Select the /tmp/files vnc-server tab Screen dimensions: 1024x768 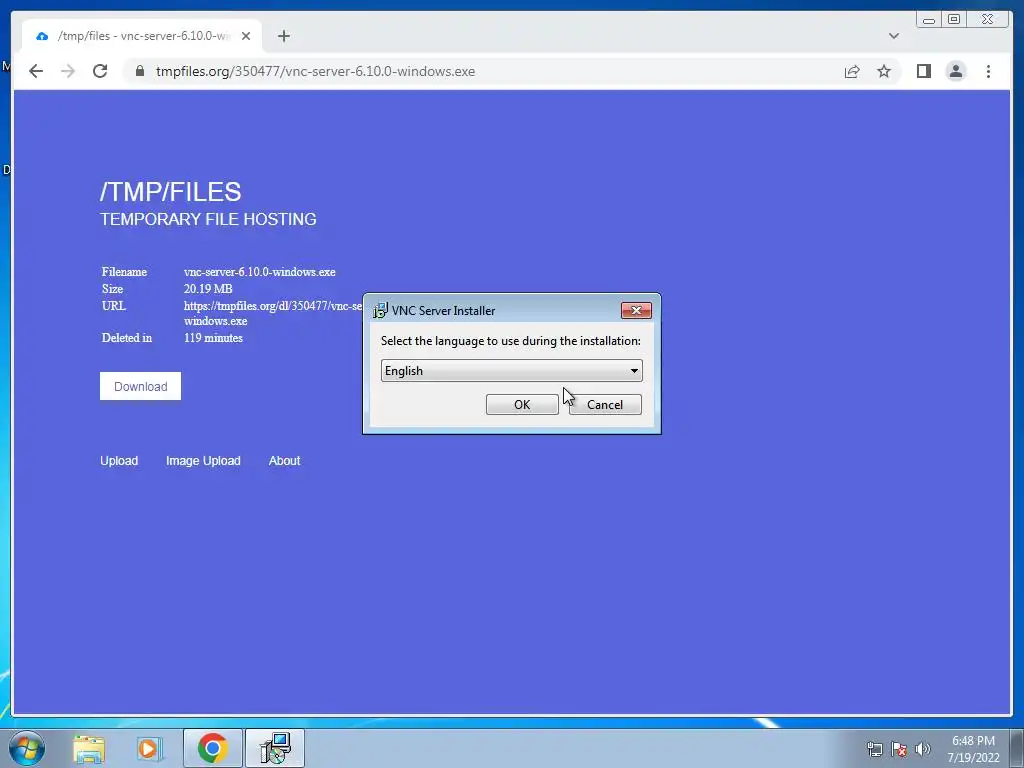pyautogui.click(x=142, y=36)
